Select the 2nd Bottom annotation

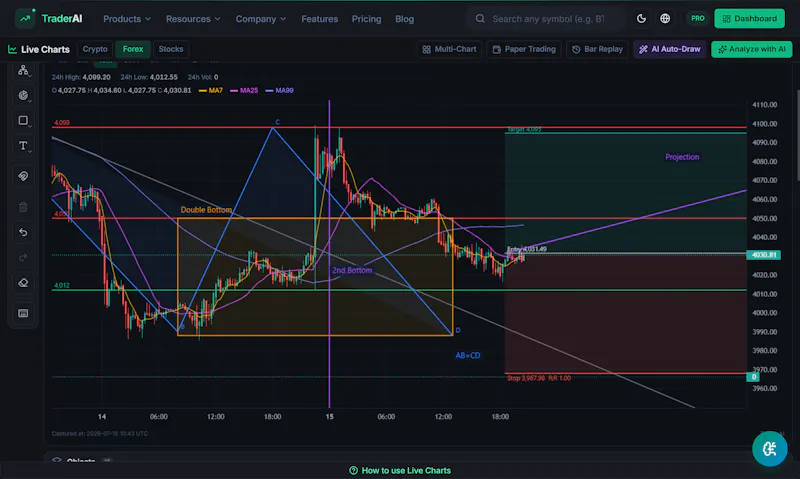tap(352, 270)
